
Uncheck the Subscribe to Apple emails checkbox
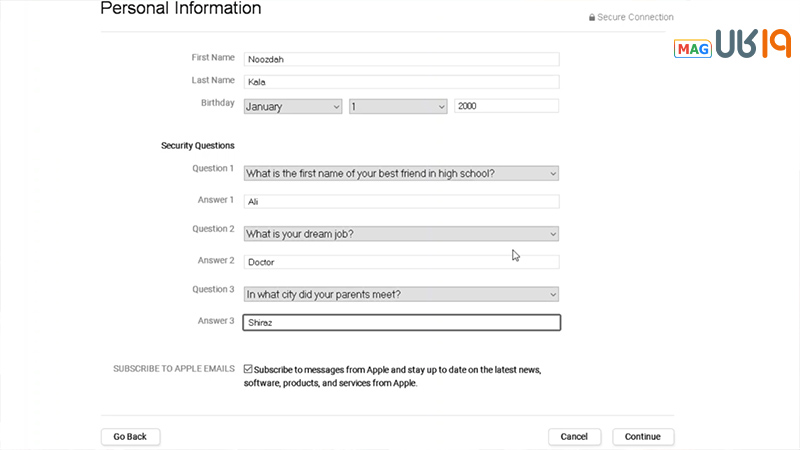point(248,369)
